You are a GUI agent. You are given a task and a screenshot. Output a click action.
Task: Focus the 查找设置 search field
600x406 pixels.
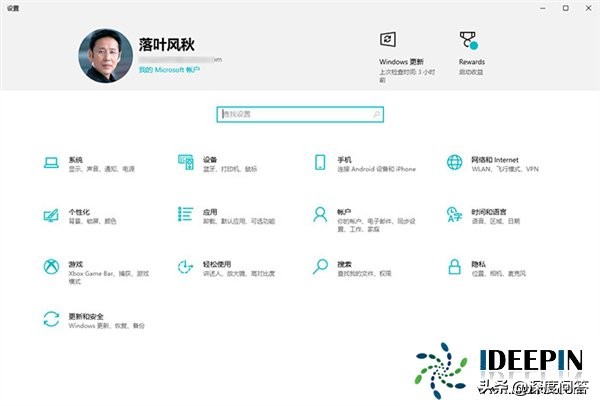pyautogui.click(x=300, y=114)
